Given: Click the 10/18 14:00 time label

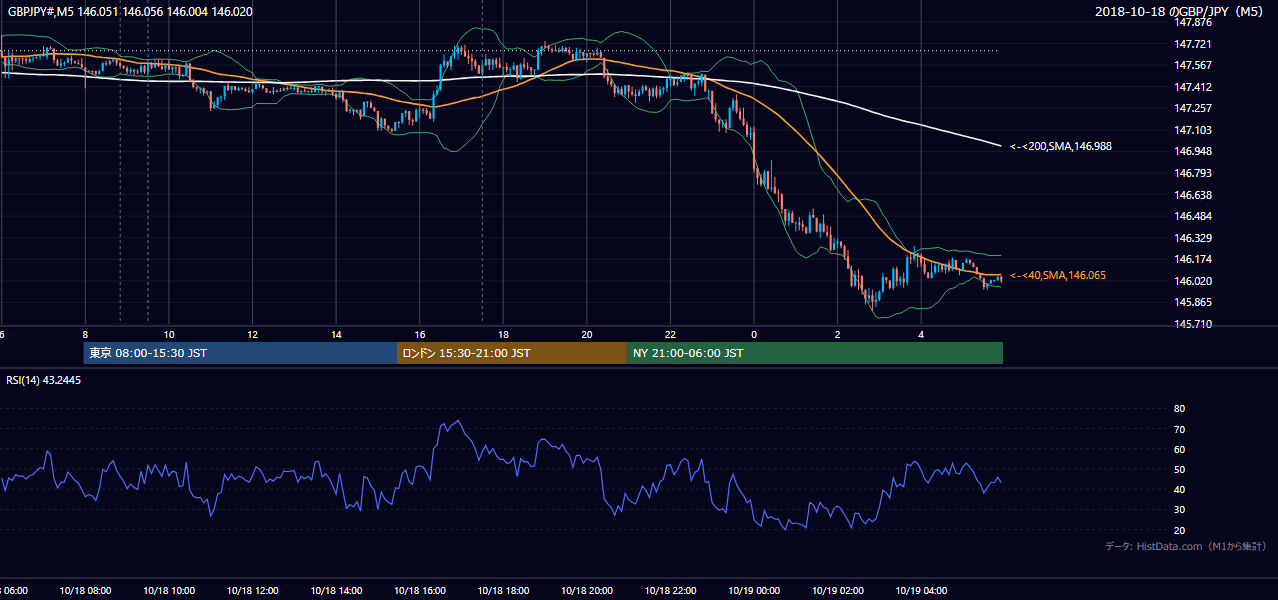Looking at the screenshot, I should [x=336, y=590].
